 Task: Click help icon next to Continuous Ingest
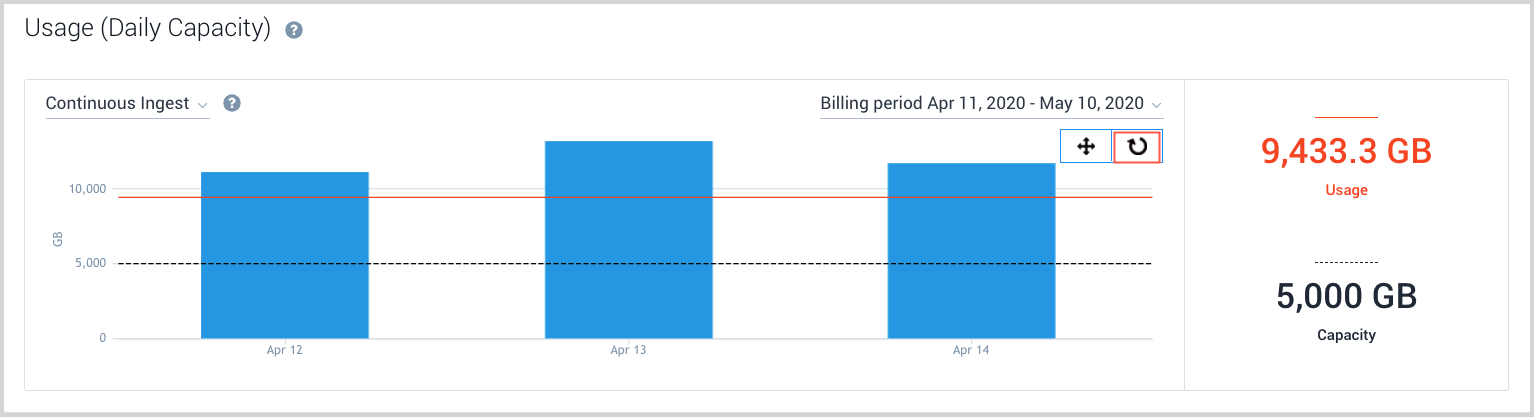232,103
